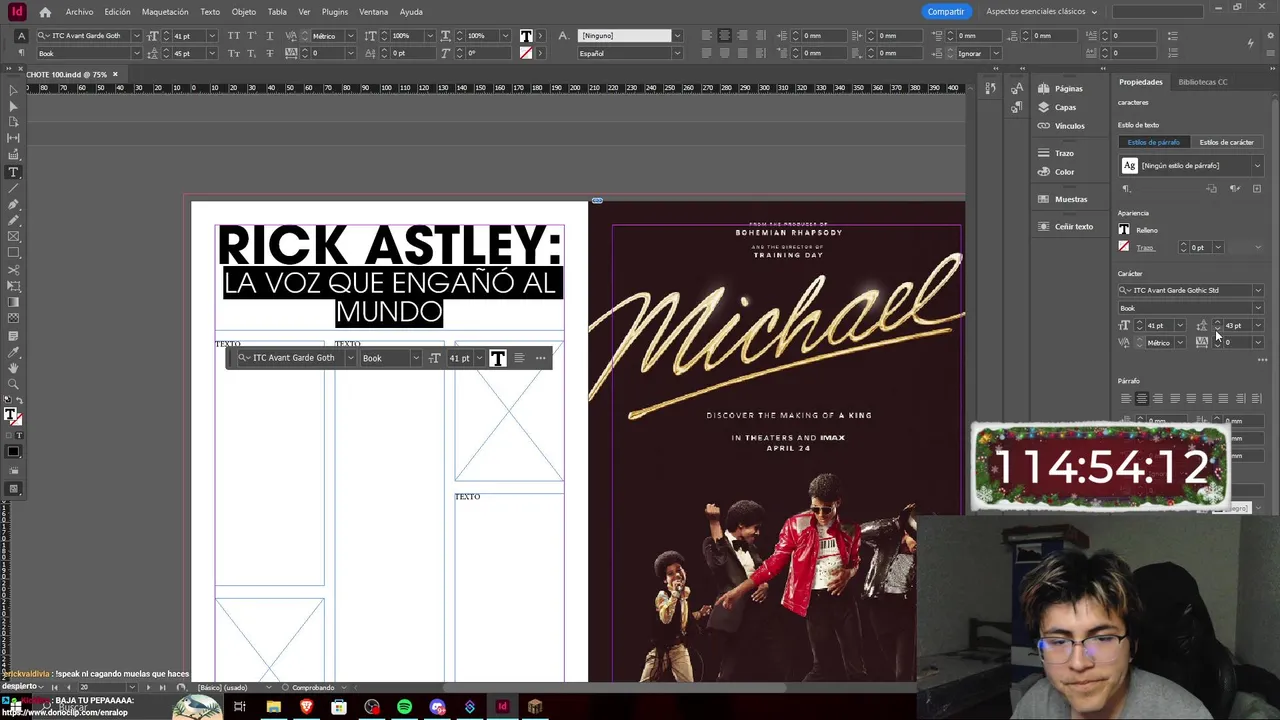The image size is (1280, 720).
Task: Select Estilos de párrafo button
Action: point(1154,142)
